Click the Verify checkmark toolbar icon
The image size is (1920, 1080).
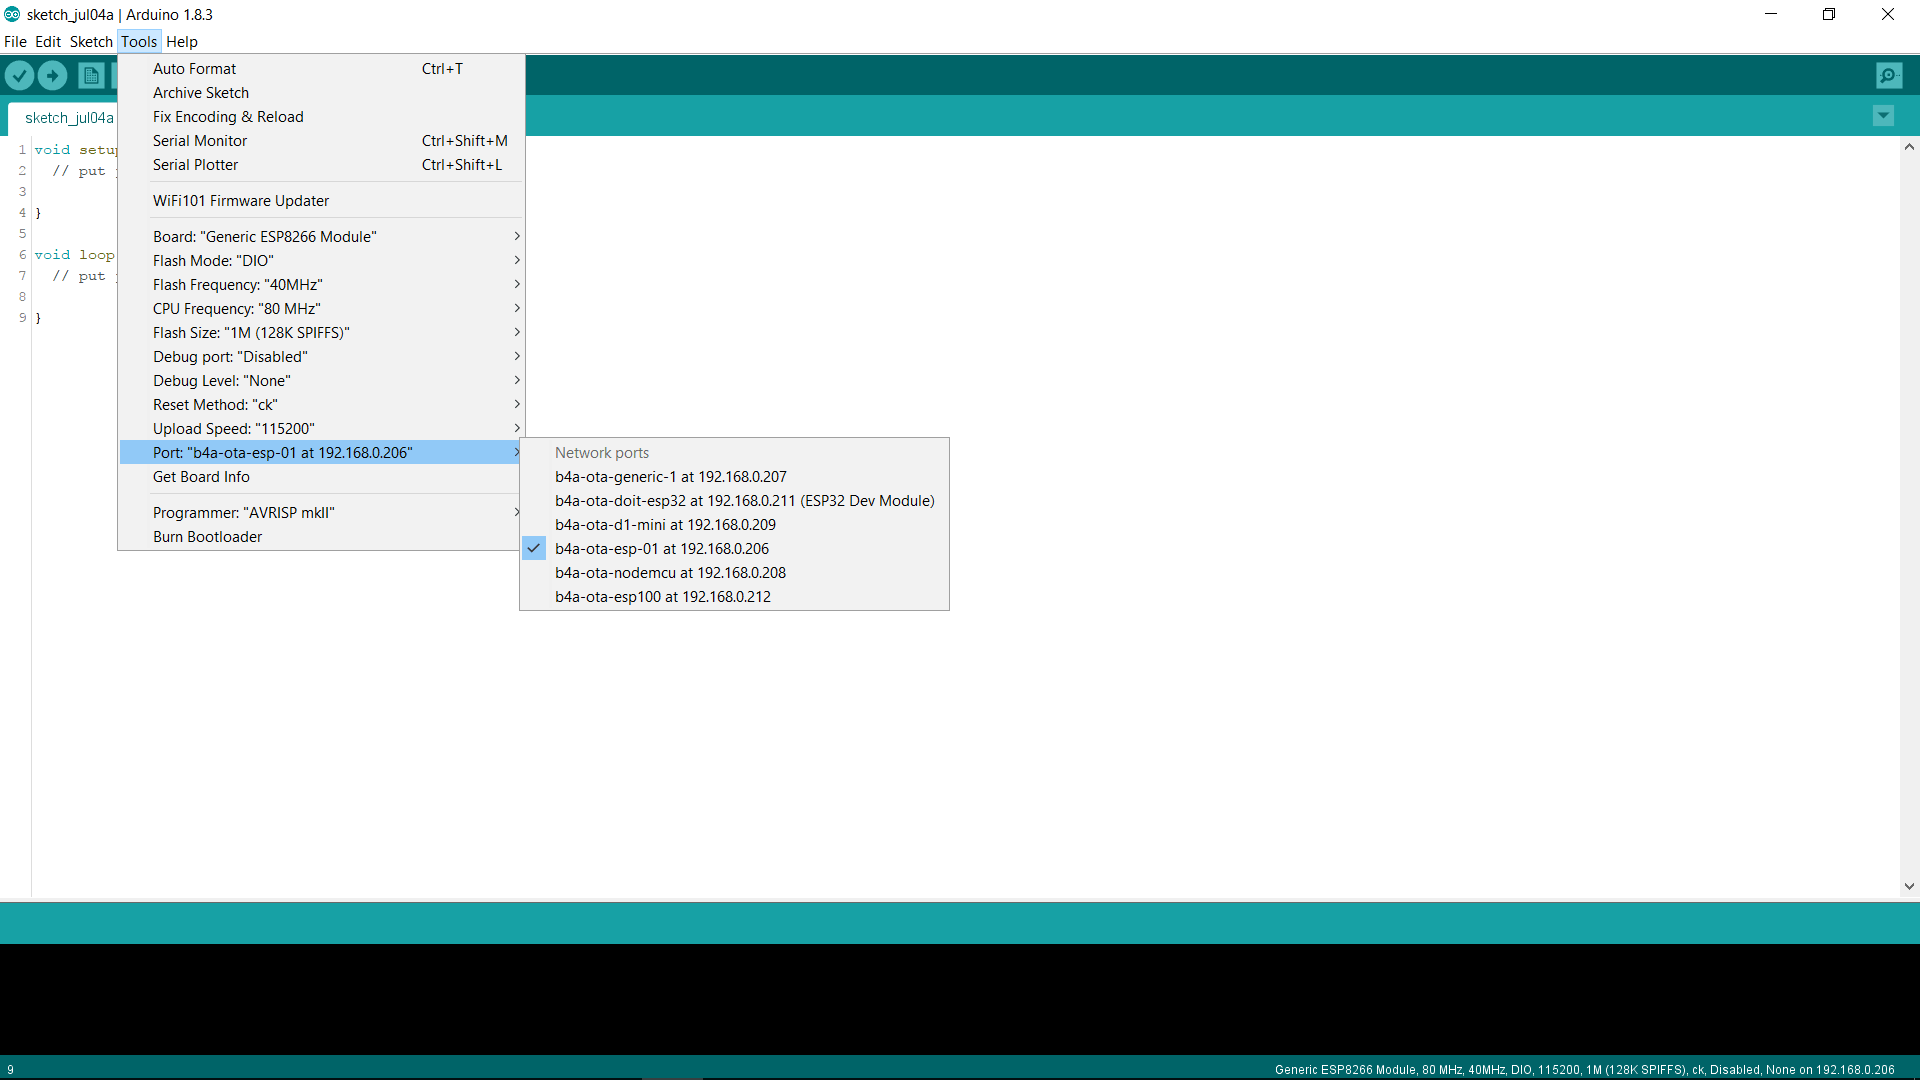click(19, 75)
